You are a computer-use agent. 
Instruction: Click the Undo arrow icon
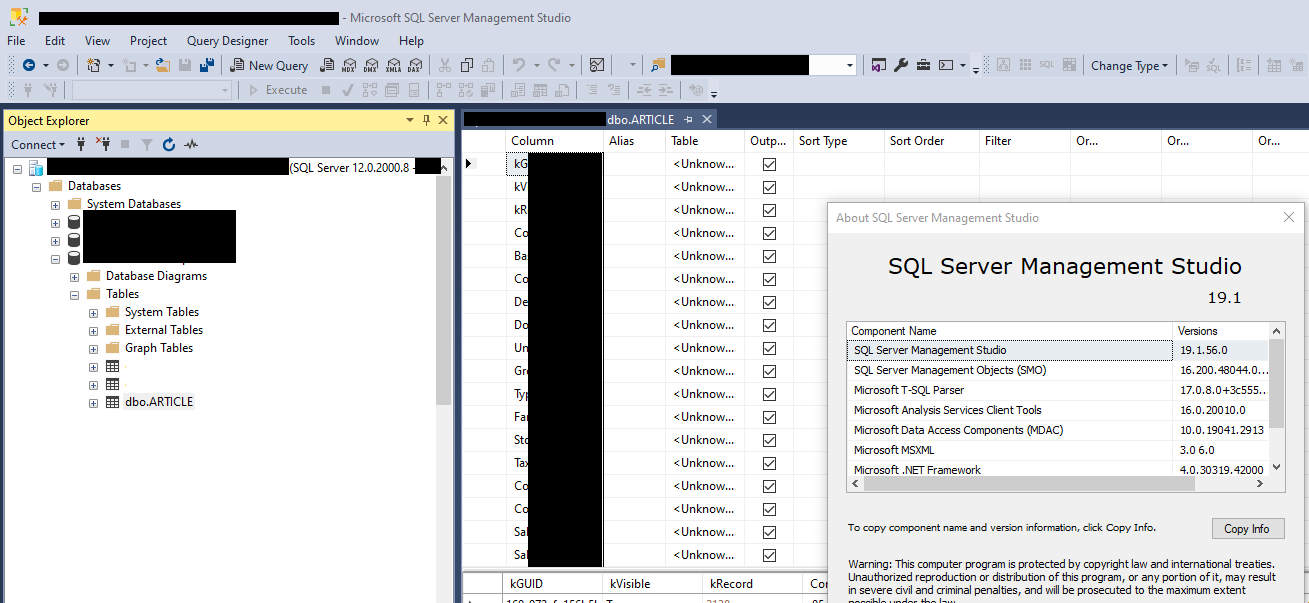point(518,65)
